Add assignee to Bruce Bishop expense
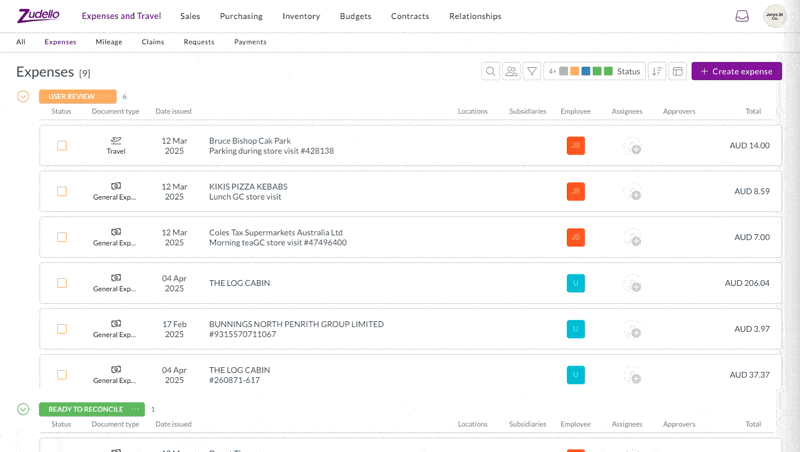Screen dimensions: 800x452 coord(633,146)
